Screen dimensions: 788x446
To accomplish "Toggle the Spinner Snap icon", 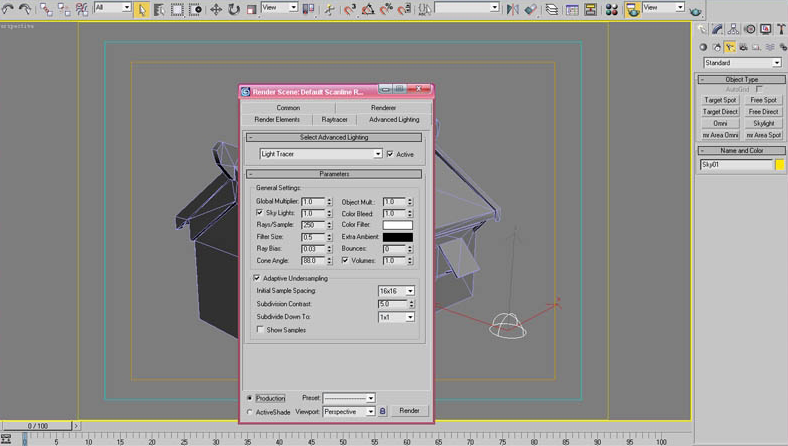I will (x=405, y=9).
